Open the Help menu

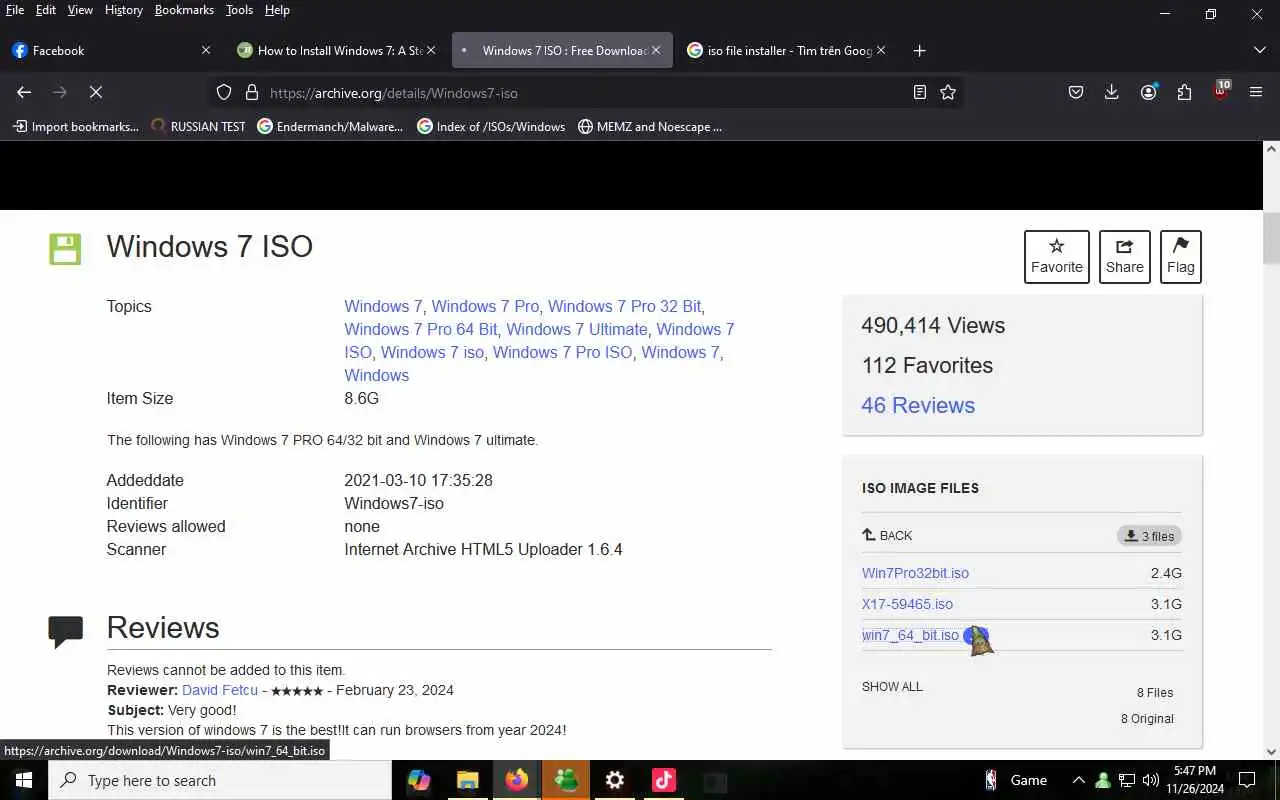[x=277, y=10]
